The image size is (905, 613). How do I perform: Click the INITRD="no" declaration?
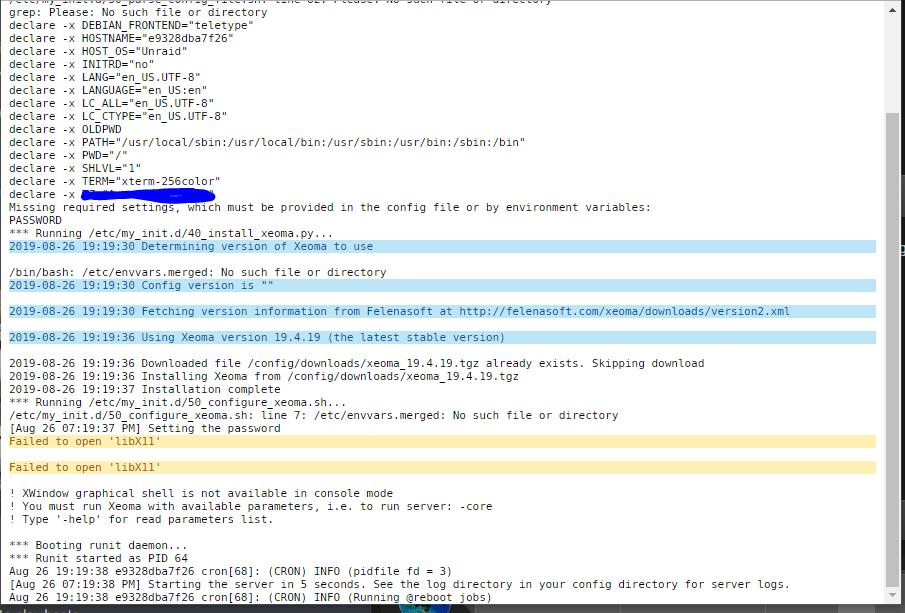[81, 64]
